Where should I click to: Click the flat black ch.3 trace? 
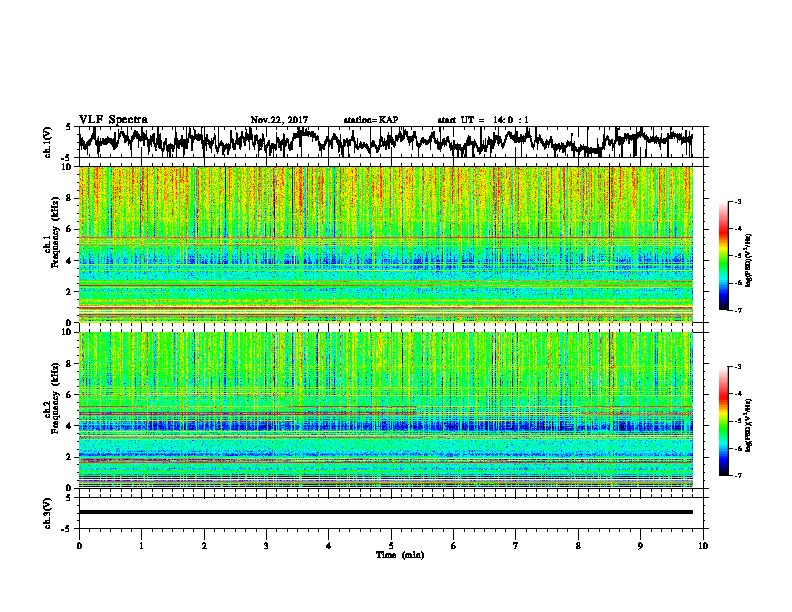click(385, 512)
